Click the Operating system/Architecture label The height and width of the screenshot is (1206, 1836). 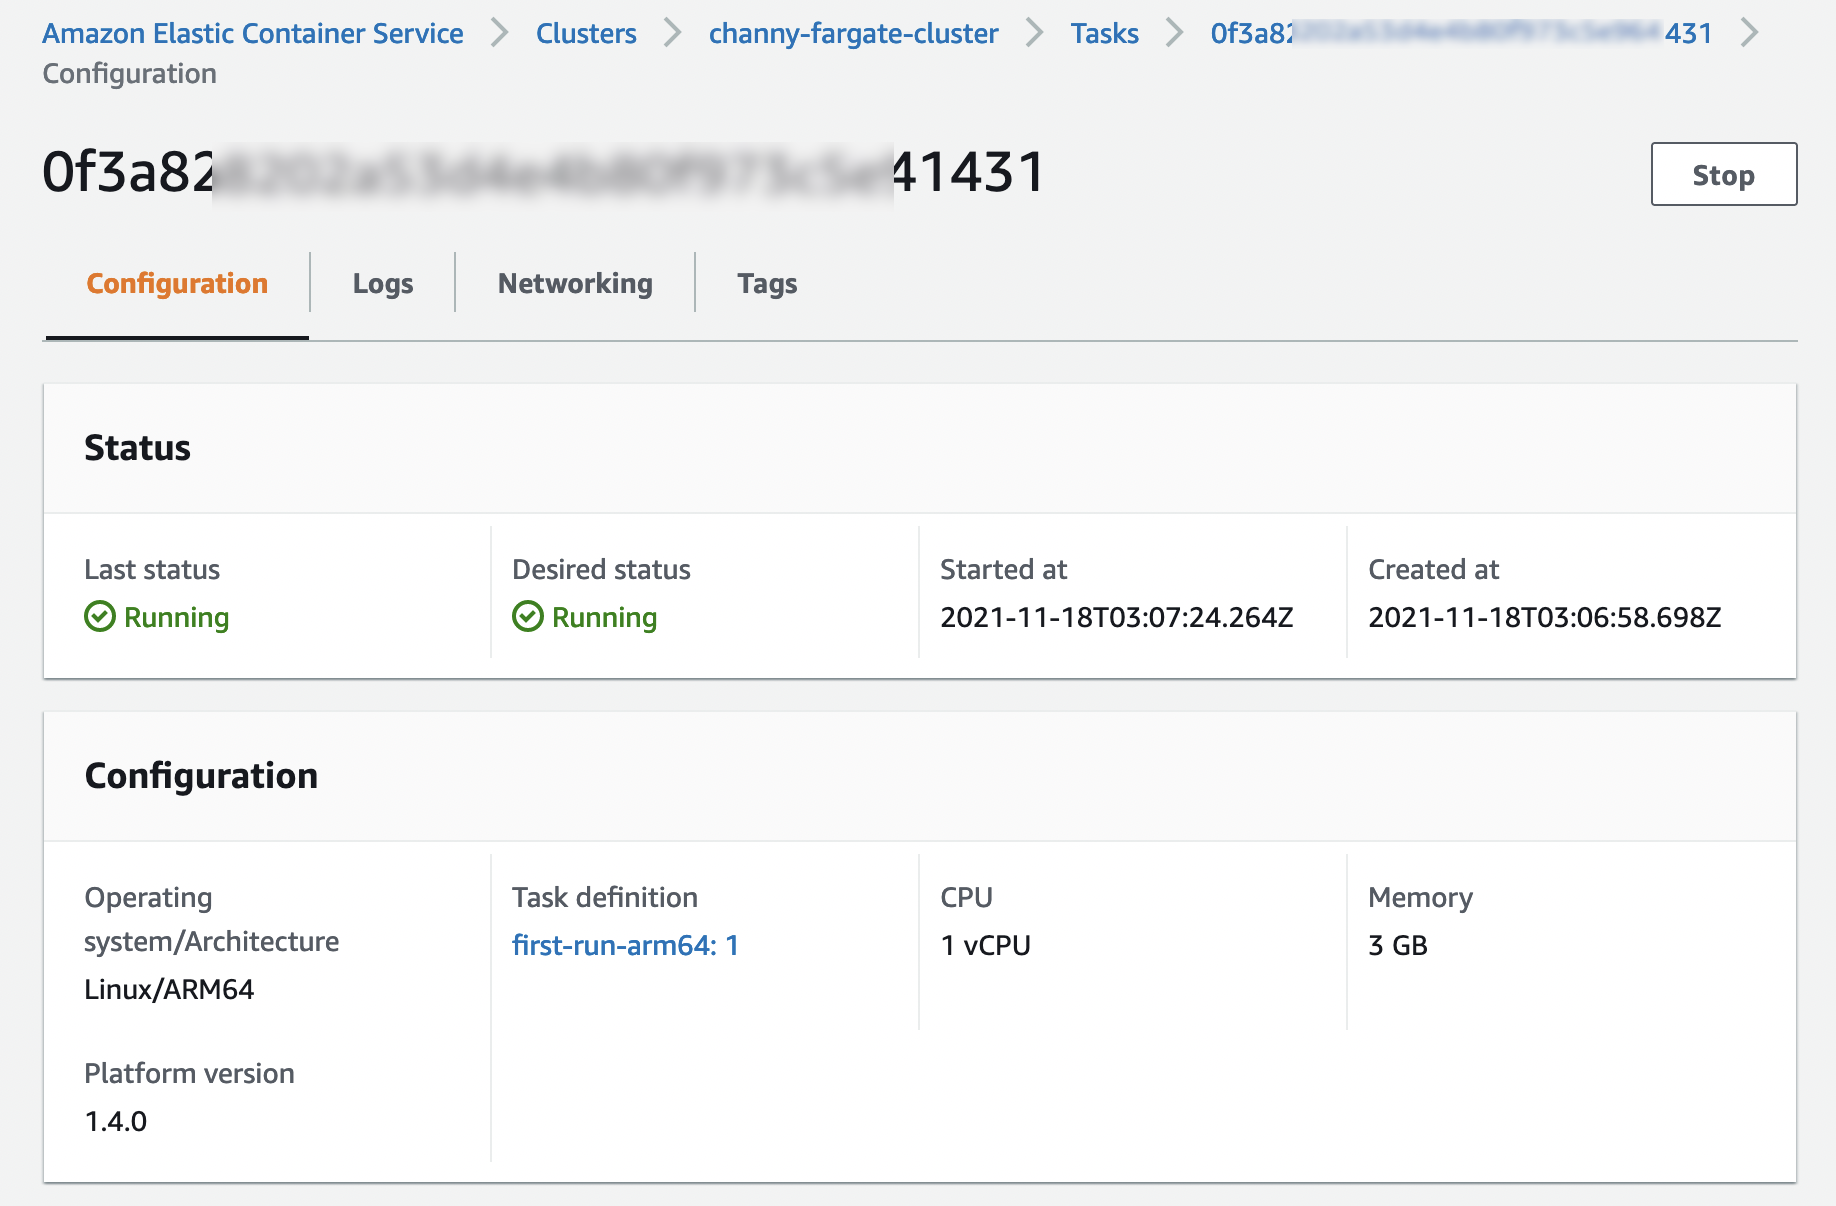(212, 919)
